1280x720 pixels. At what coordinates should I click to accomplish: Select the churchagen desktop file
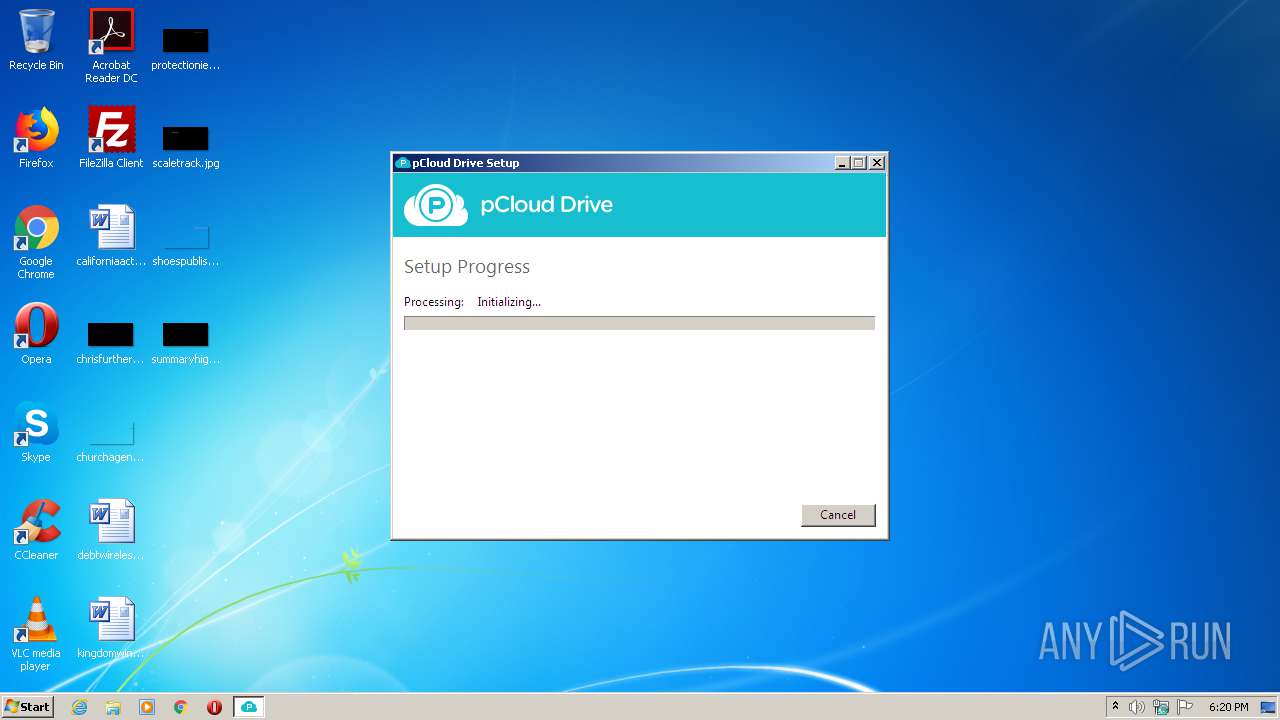click(x=111, y=440)
